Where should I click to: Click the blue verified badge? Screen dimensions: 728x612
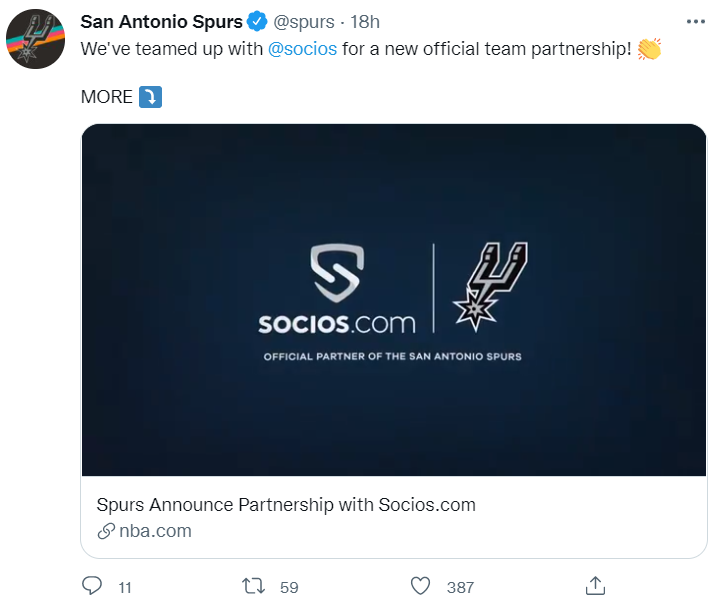[x=257, y=21]
